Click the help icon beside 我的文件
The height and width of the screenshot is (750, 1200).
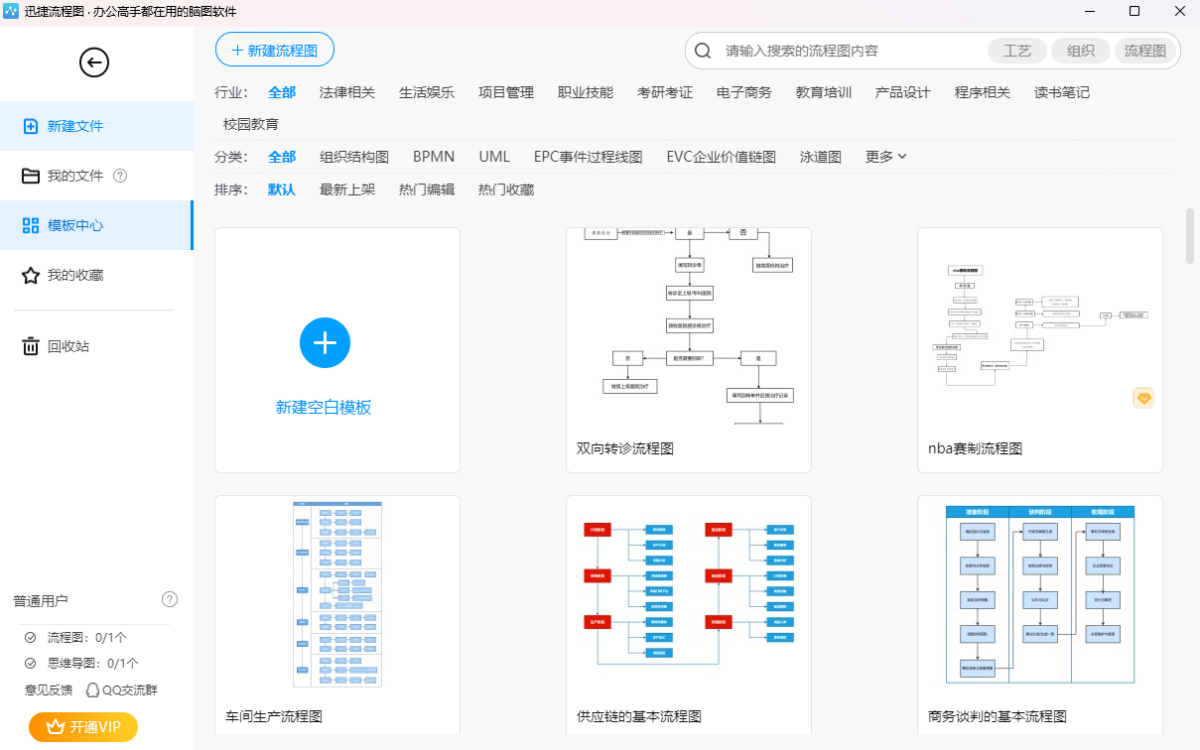pos(119,175)
